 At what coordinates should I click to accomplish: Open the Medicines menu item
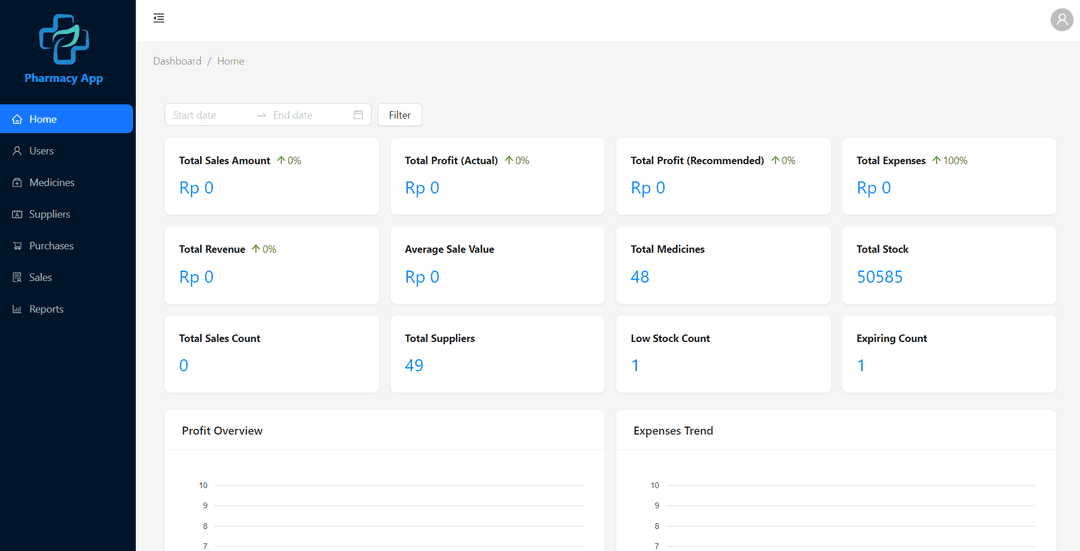point(52,183)
